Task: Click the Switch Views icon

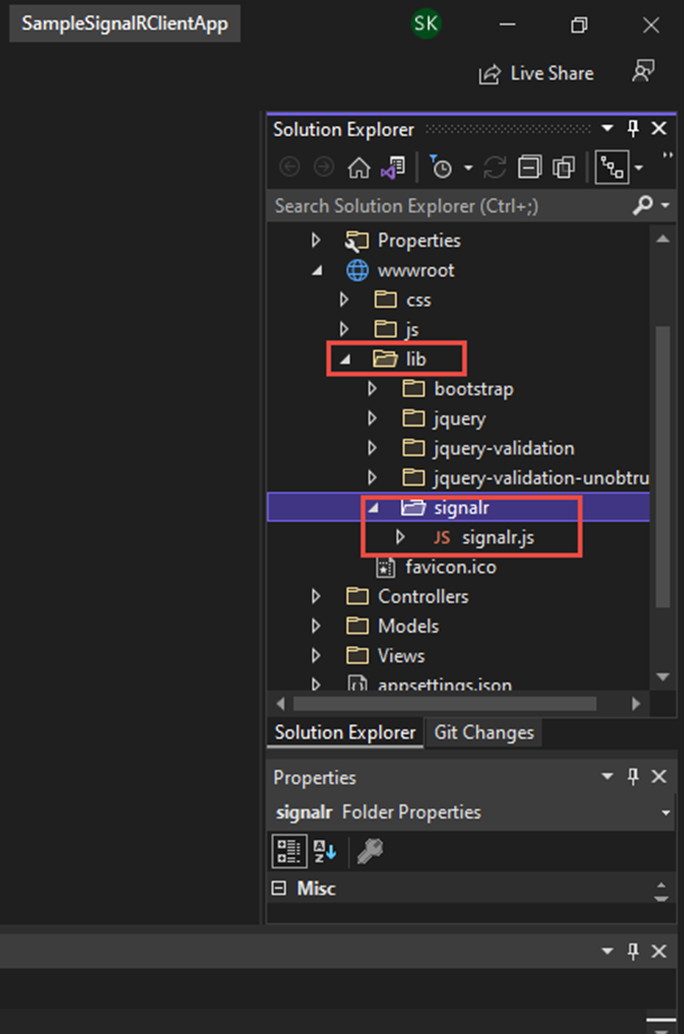Action: [x=611, y=167]
